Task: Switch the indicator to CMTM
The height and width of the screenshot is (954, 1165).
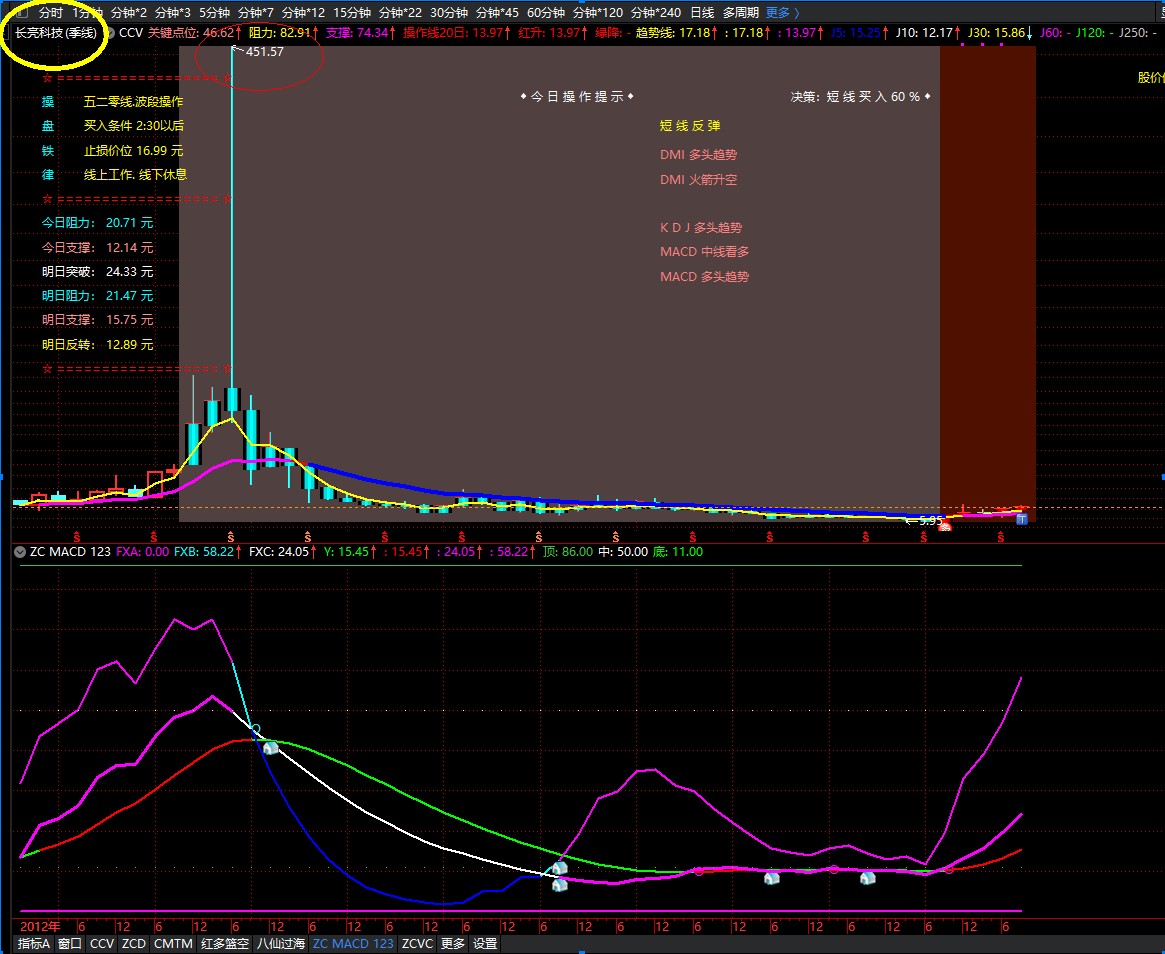Action: (173, 944)
